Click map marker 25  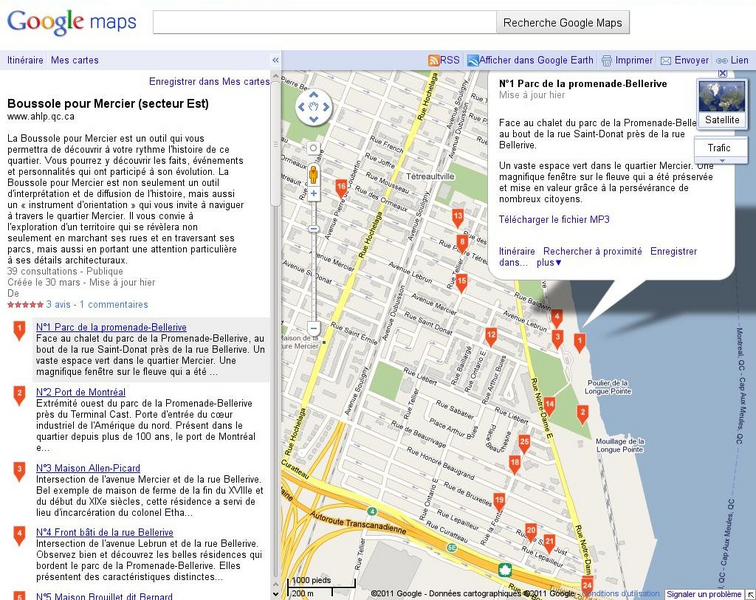pyautogui.click(x=524, y=444)
